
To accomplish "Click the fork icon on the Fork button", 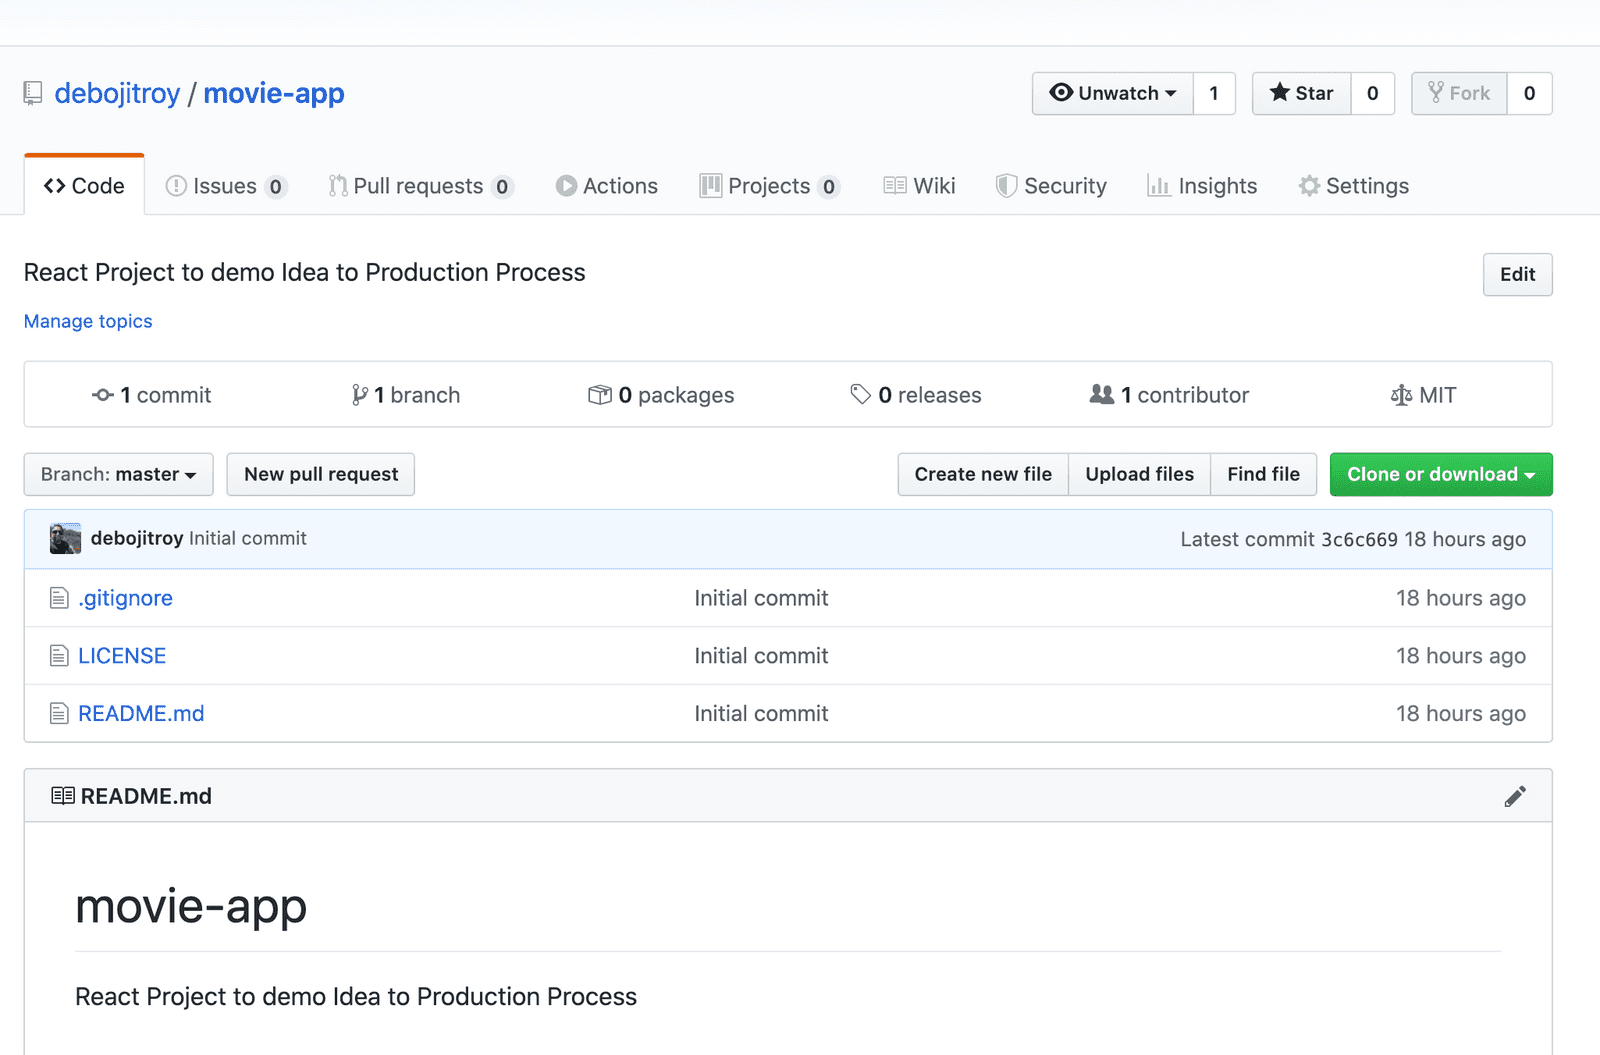I will click(x=1439, y=93).
